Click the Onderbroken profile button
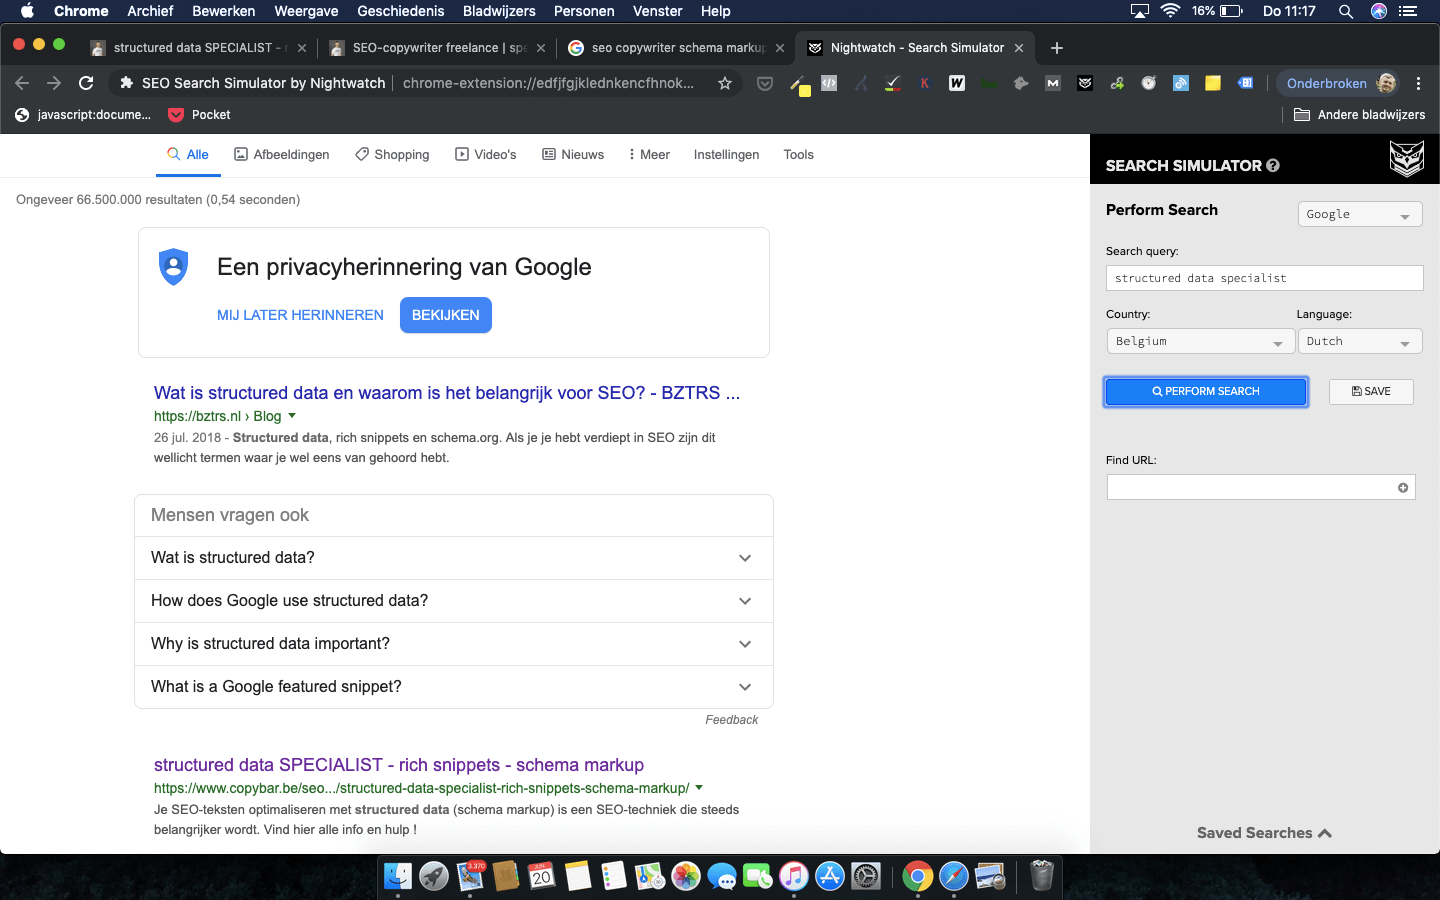The image size is (1440, 900). 1340,83
